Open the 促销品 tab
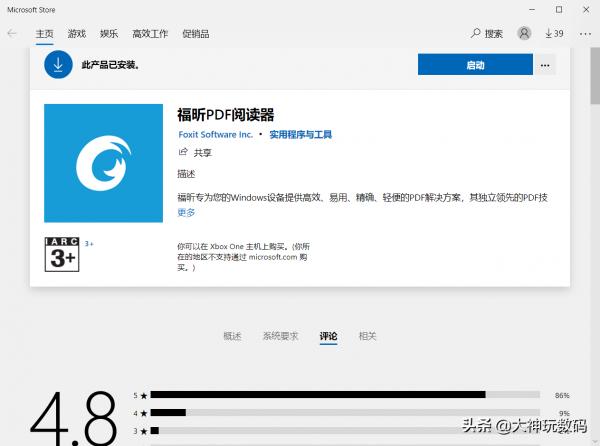This screenshot has height=446, width=600. pyautogui.click(x=196, y=34)
